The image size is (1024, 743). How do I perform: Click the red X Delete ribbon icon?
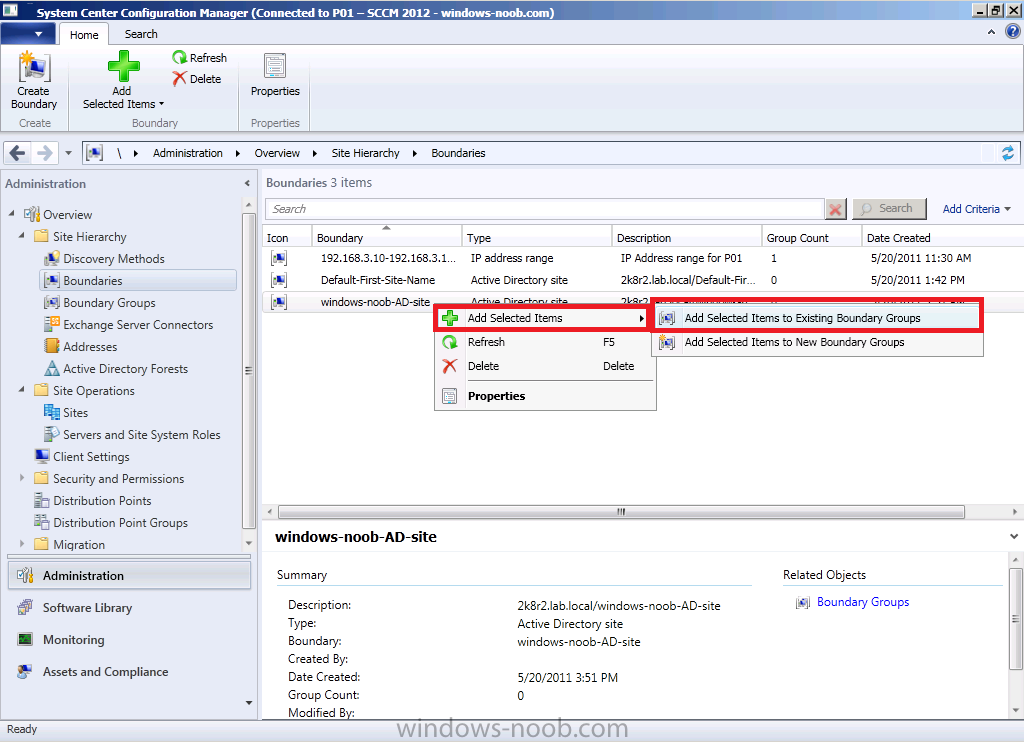[x=180, y=79]
